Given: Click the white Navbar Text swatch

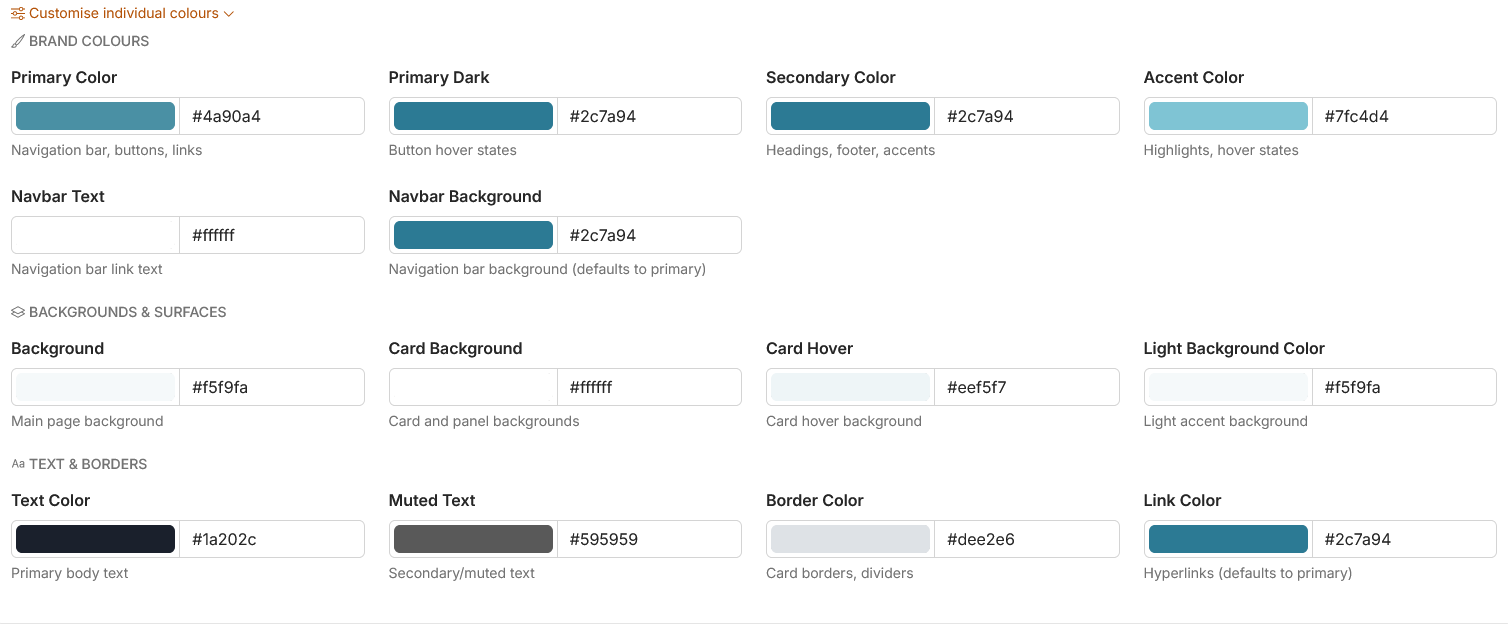Looking at the screenshot, I should (x=94, y=234).
